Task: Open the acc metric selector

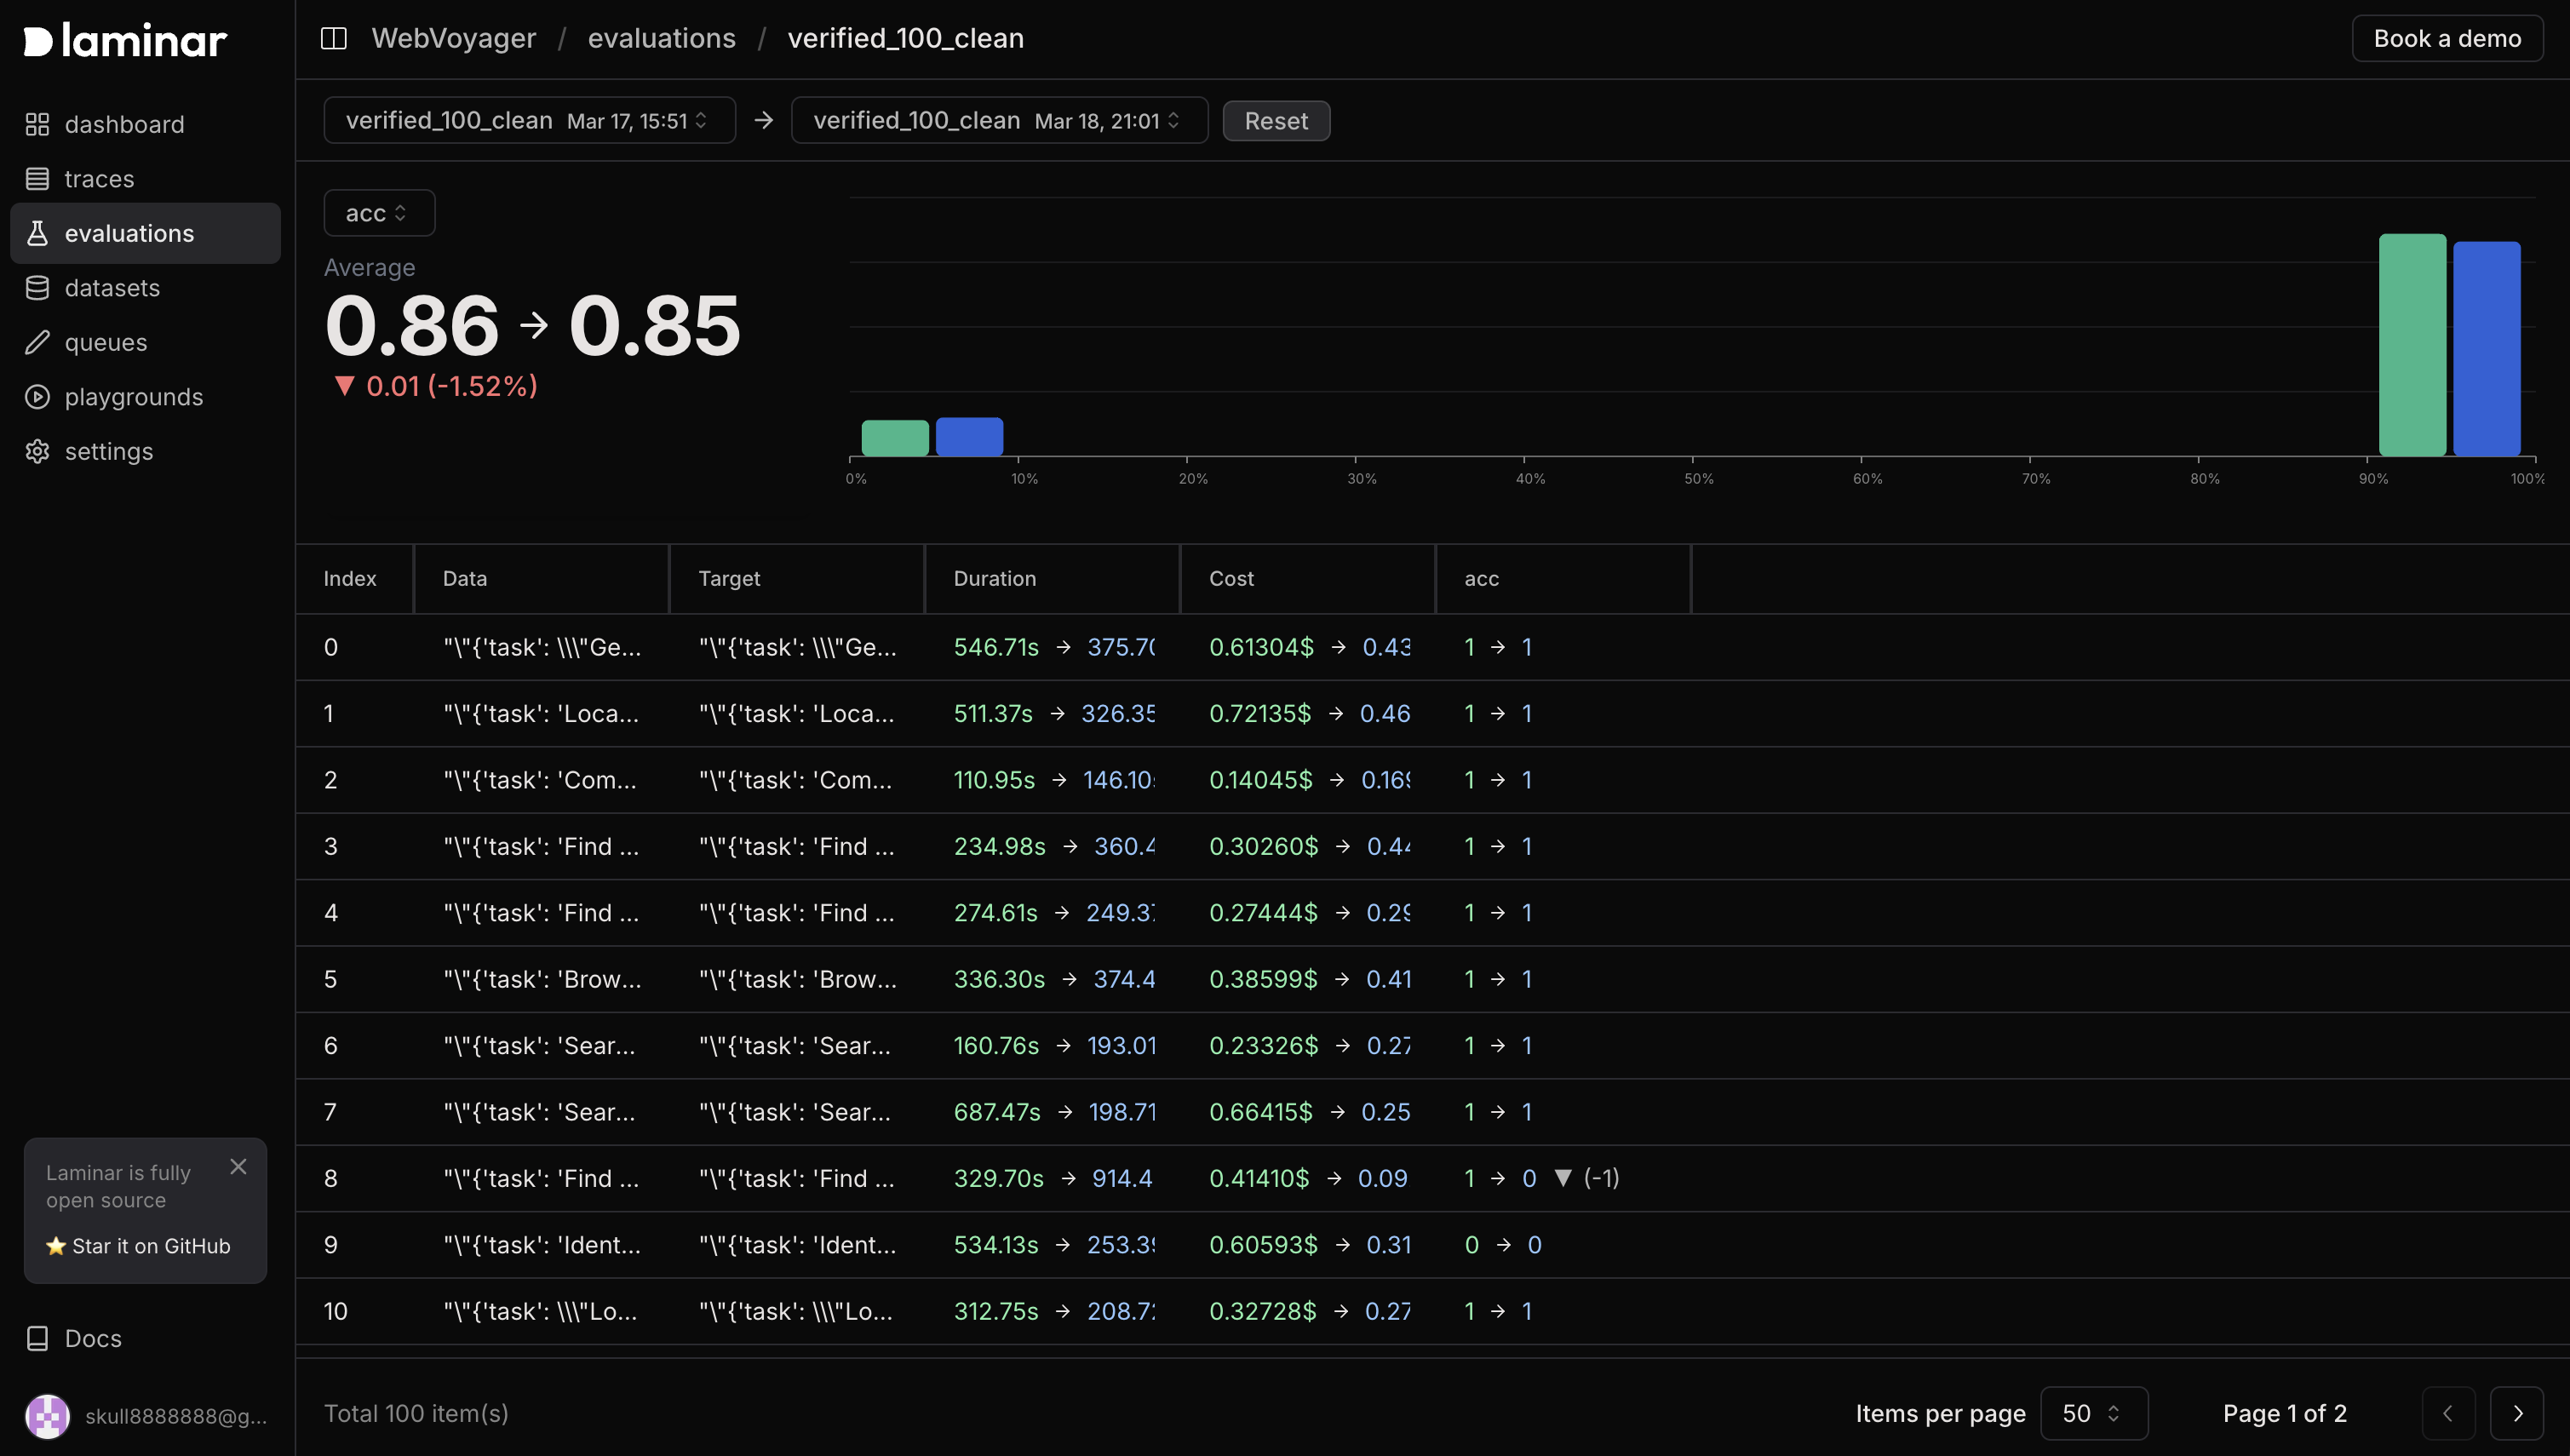Action: point(378,212)
